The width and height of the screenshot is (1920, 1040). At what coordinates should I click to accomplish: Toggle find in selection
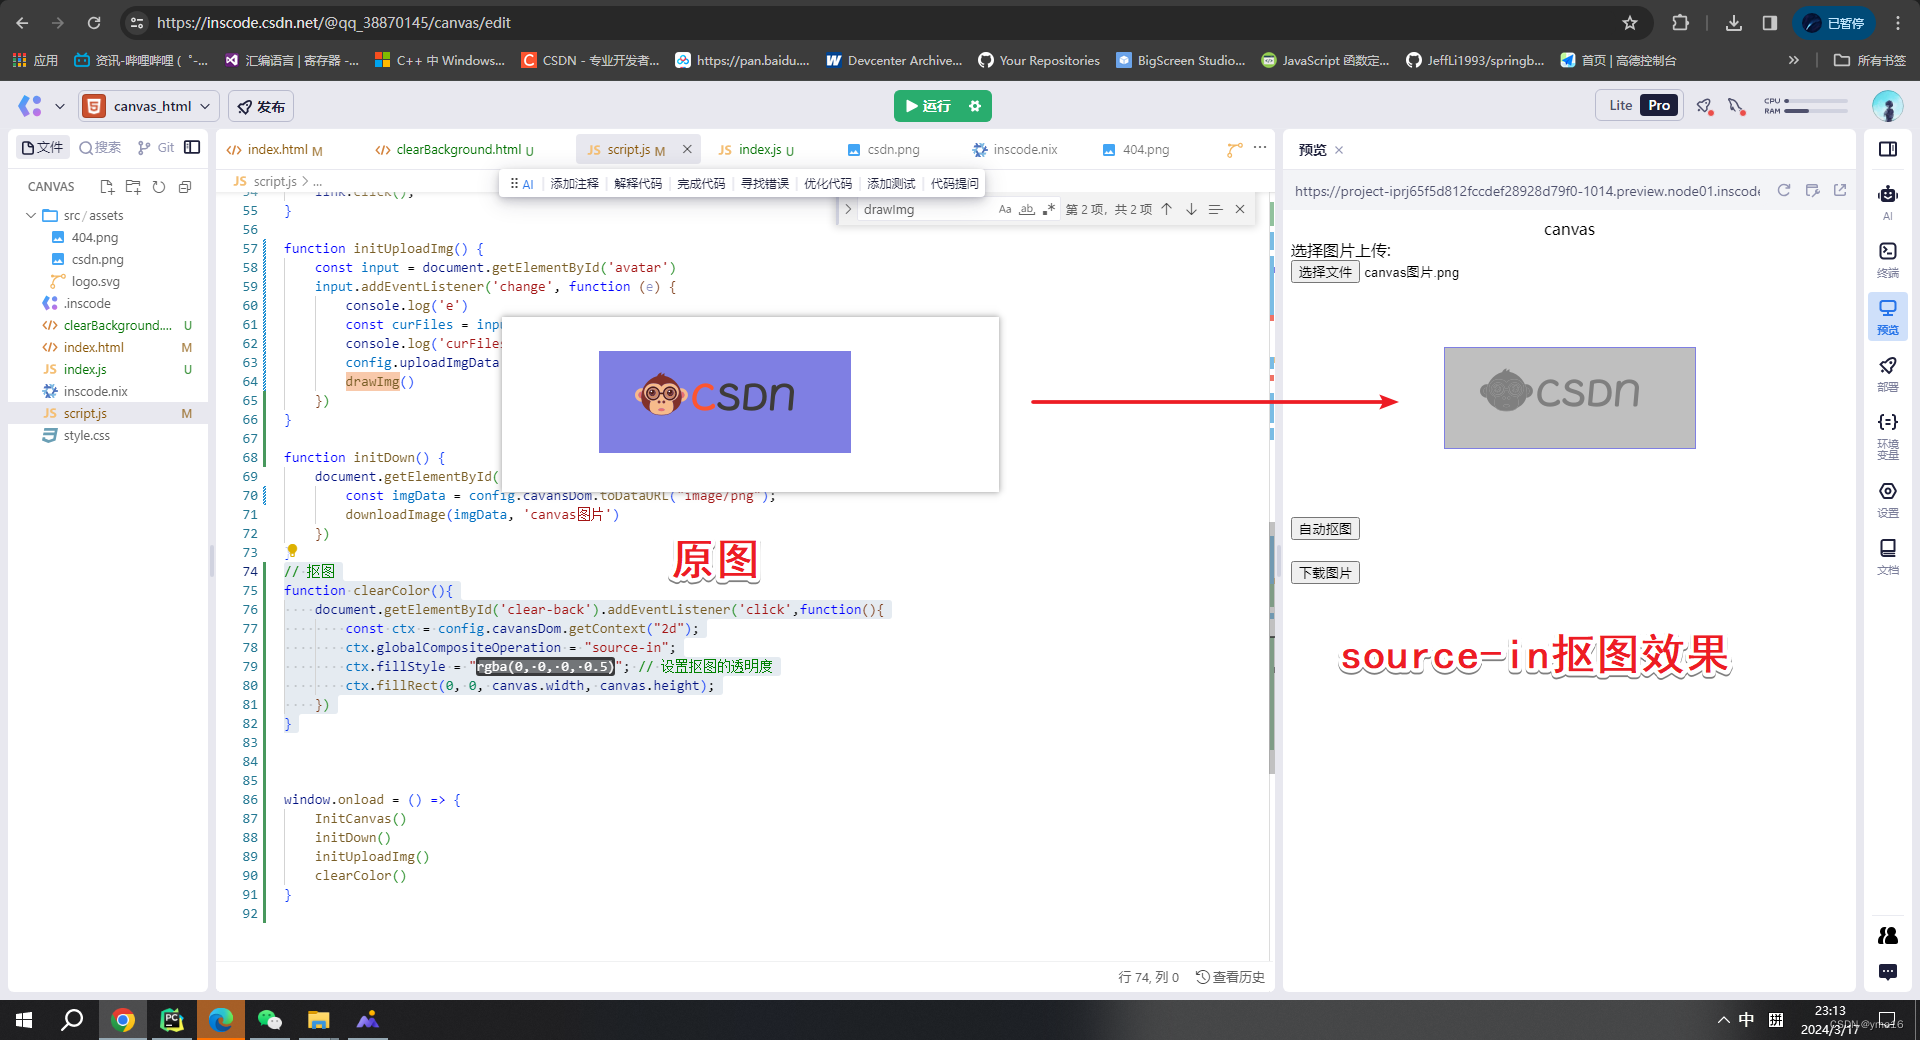pos(1215,209)
